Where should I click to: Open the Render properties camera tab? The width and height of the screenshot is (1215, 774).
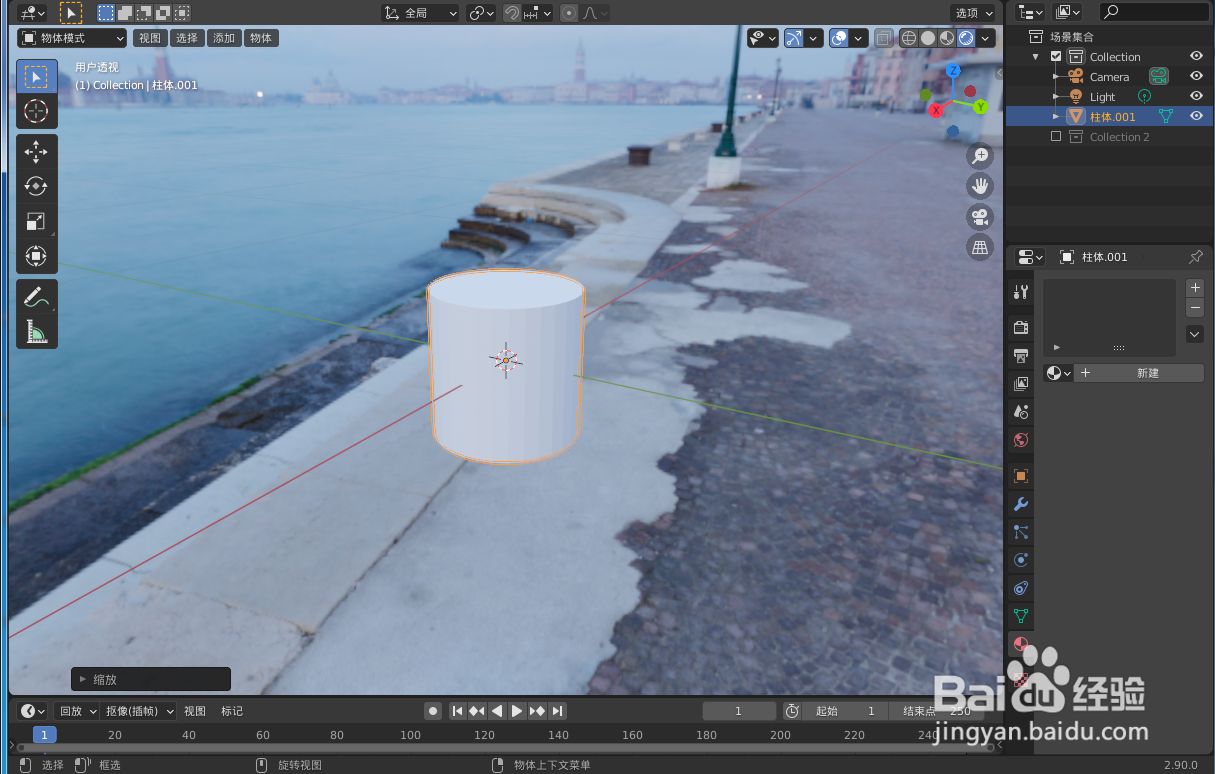click(x=1020, y=327)
